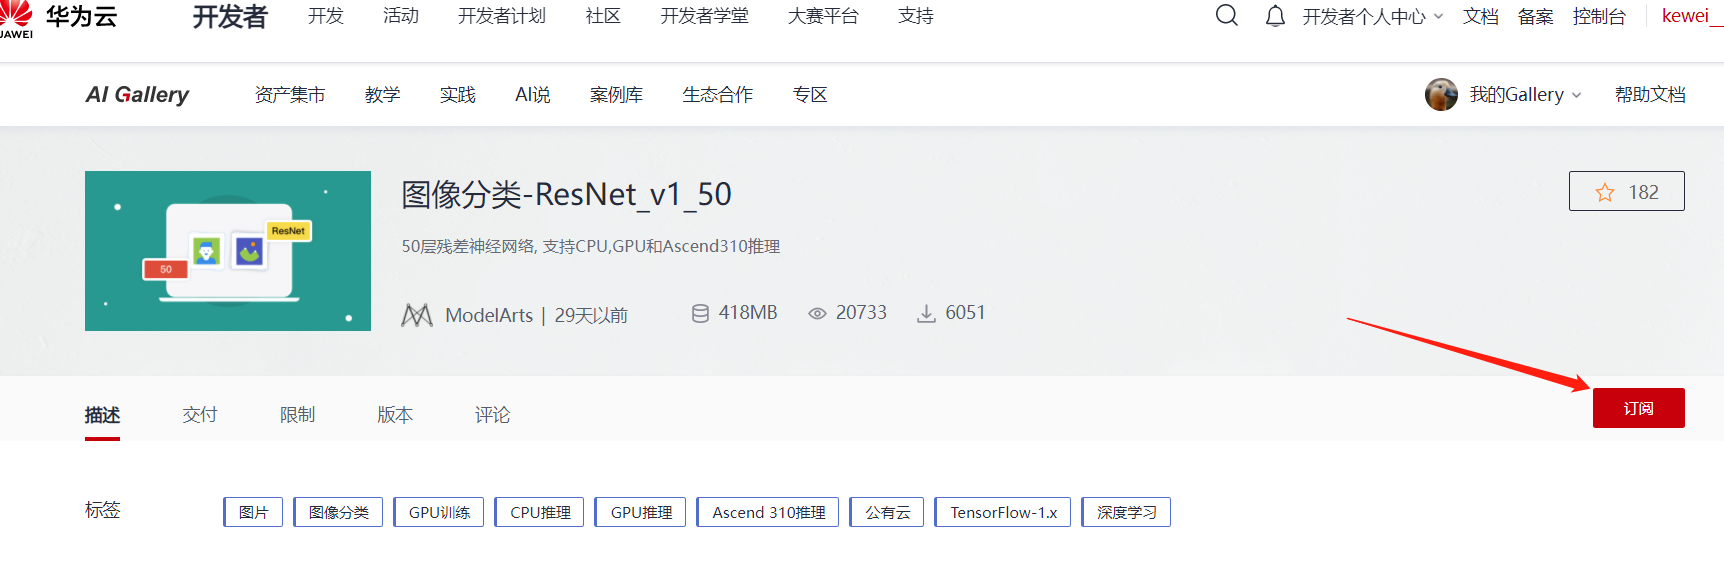
Task: Click the star favorite icon
Action: [1605, 192]
